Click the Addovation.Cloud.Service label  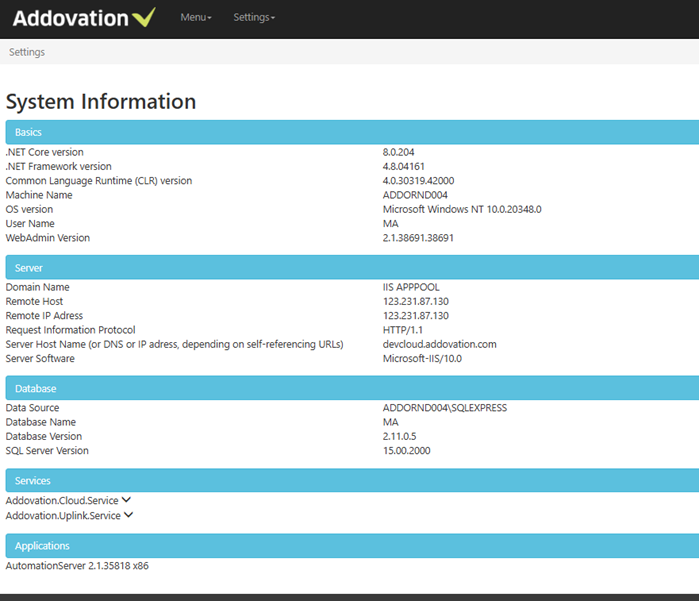(x=62, y=500)
